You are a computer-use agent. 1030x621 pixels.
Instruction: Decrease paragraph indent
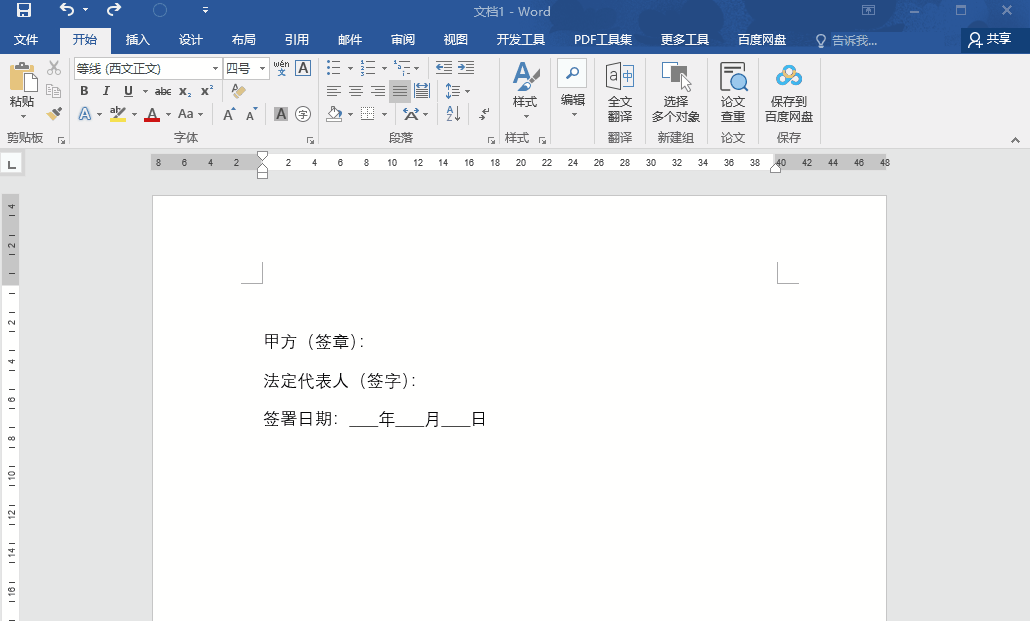pyautogui.click(x=444, y=68)
